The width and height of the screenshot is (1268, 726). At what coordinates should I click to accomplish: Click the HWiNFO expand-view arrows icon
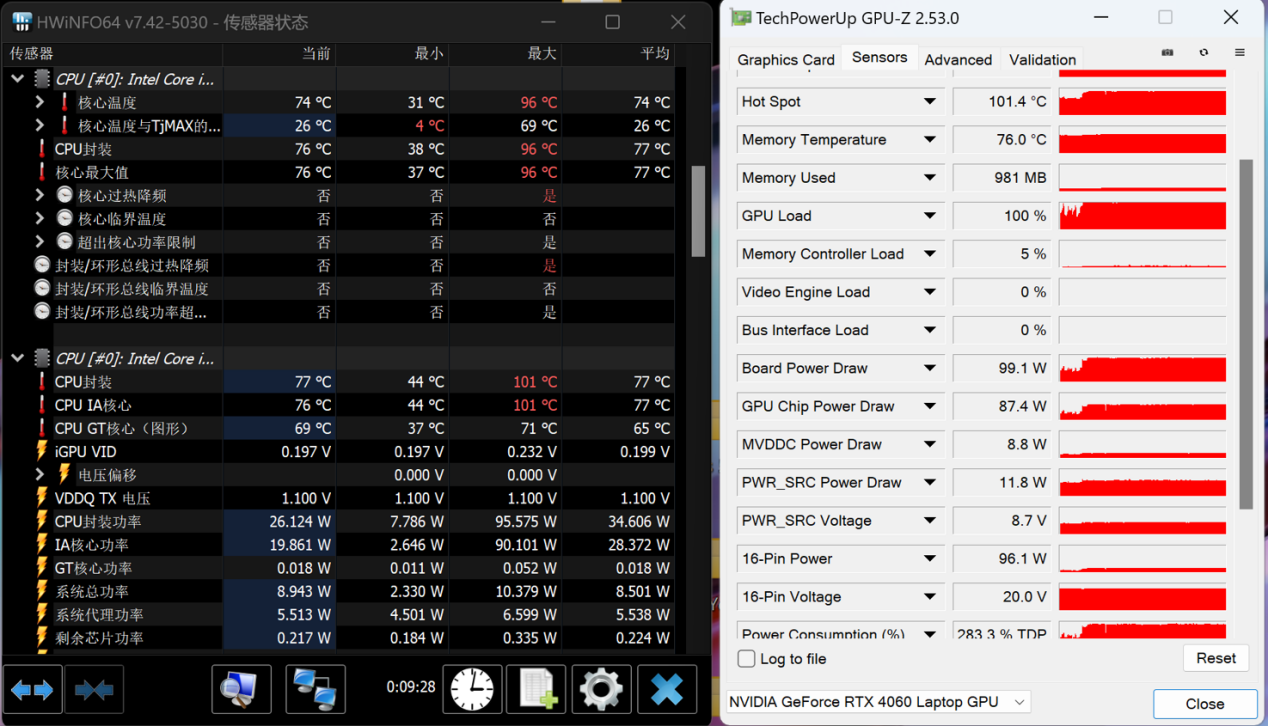click(x=32, y=690)
